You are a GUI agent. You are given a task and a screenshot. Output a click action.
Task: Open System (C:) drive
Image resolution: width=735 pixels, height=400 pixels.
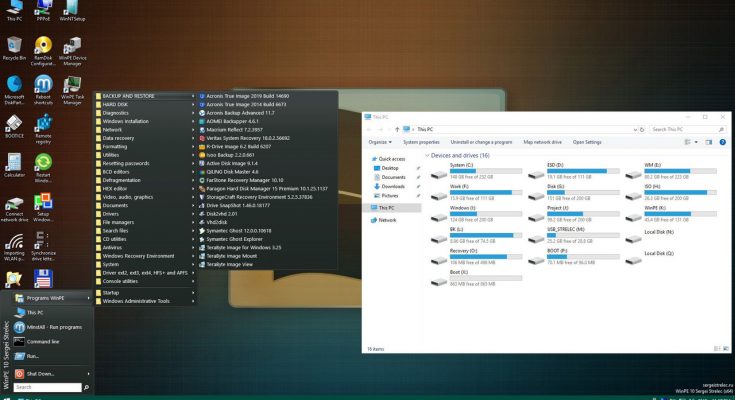point(476,171)
